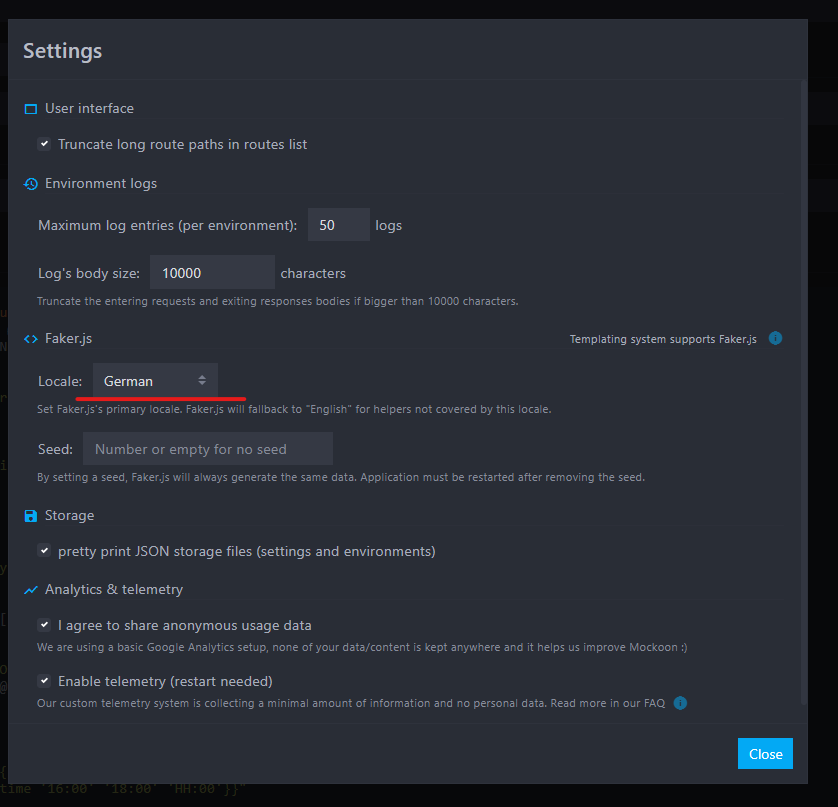
Task: Disable sharing anonymous usage data
Action: point(44,624)
